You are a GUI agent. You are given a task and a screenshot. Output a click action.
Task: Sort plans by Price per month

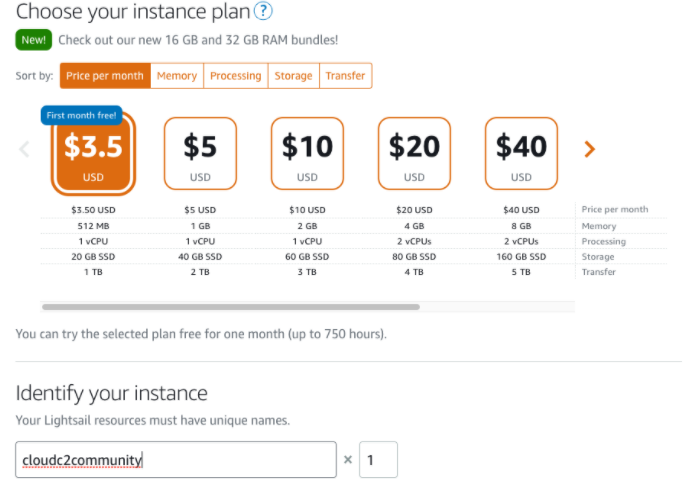[105, 76]
